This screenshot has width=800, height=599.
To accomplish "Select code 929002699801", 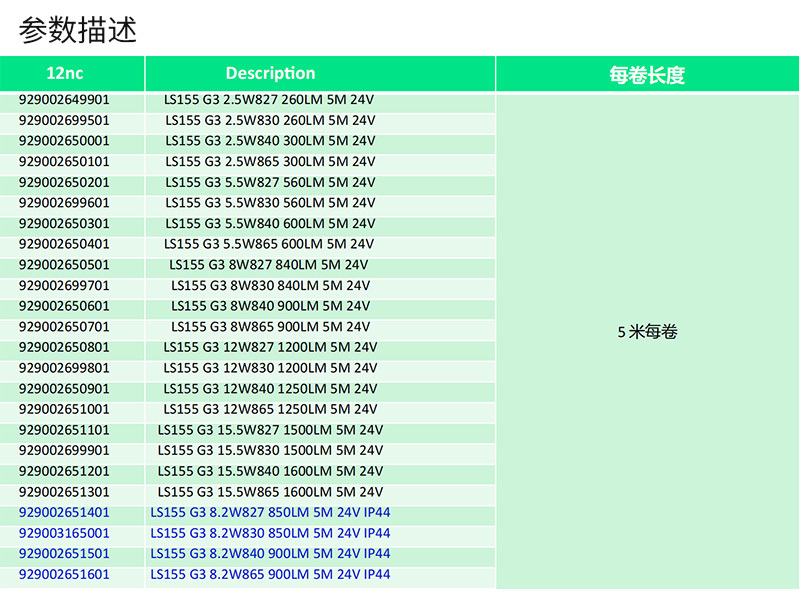I will tap(64, 368).
